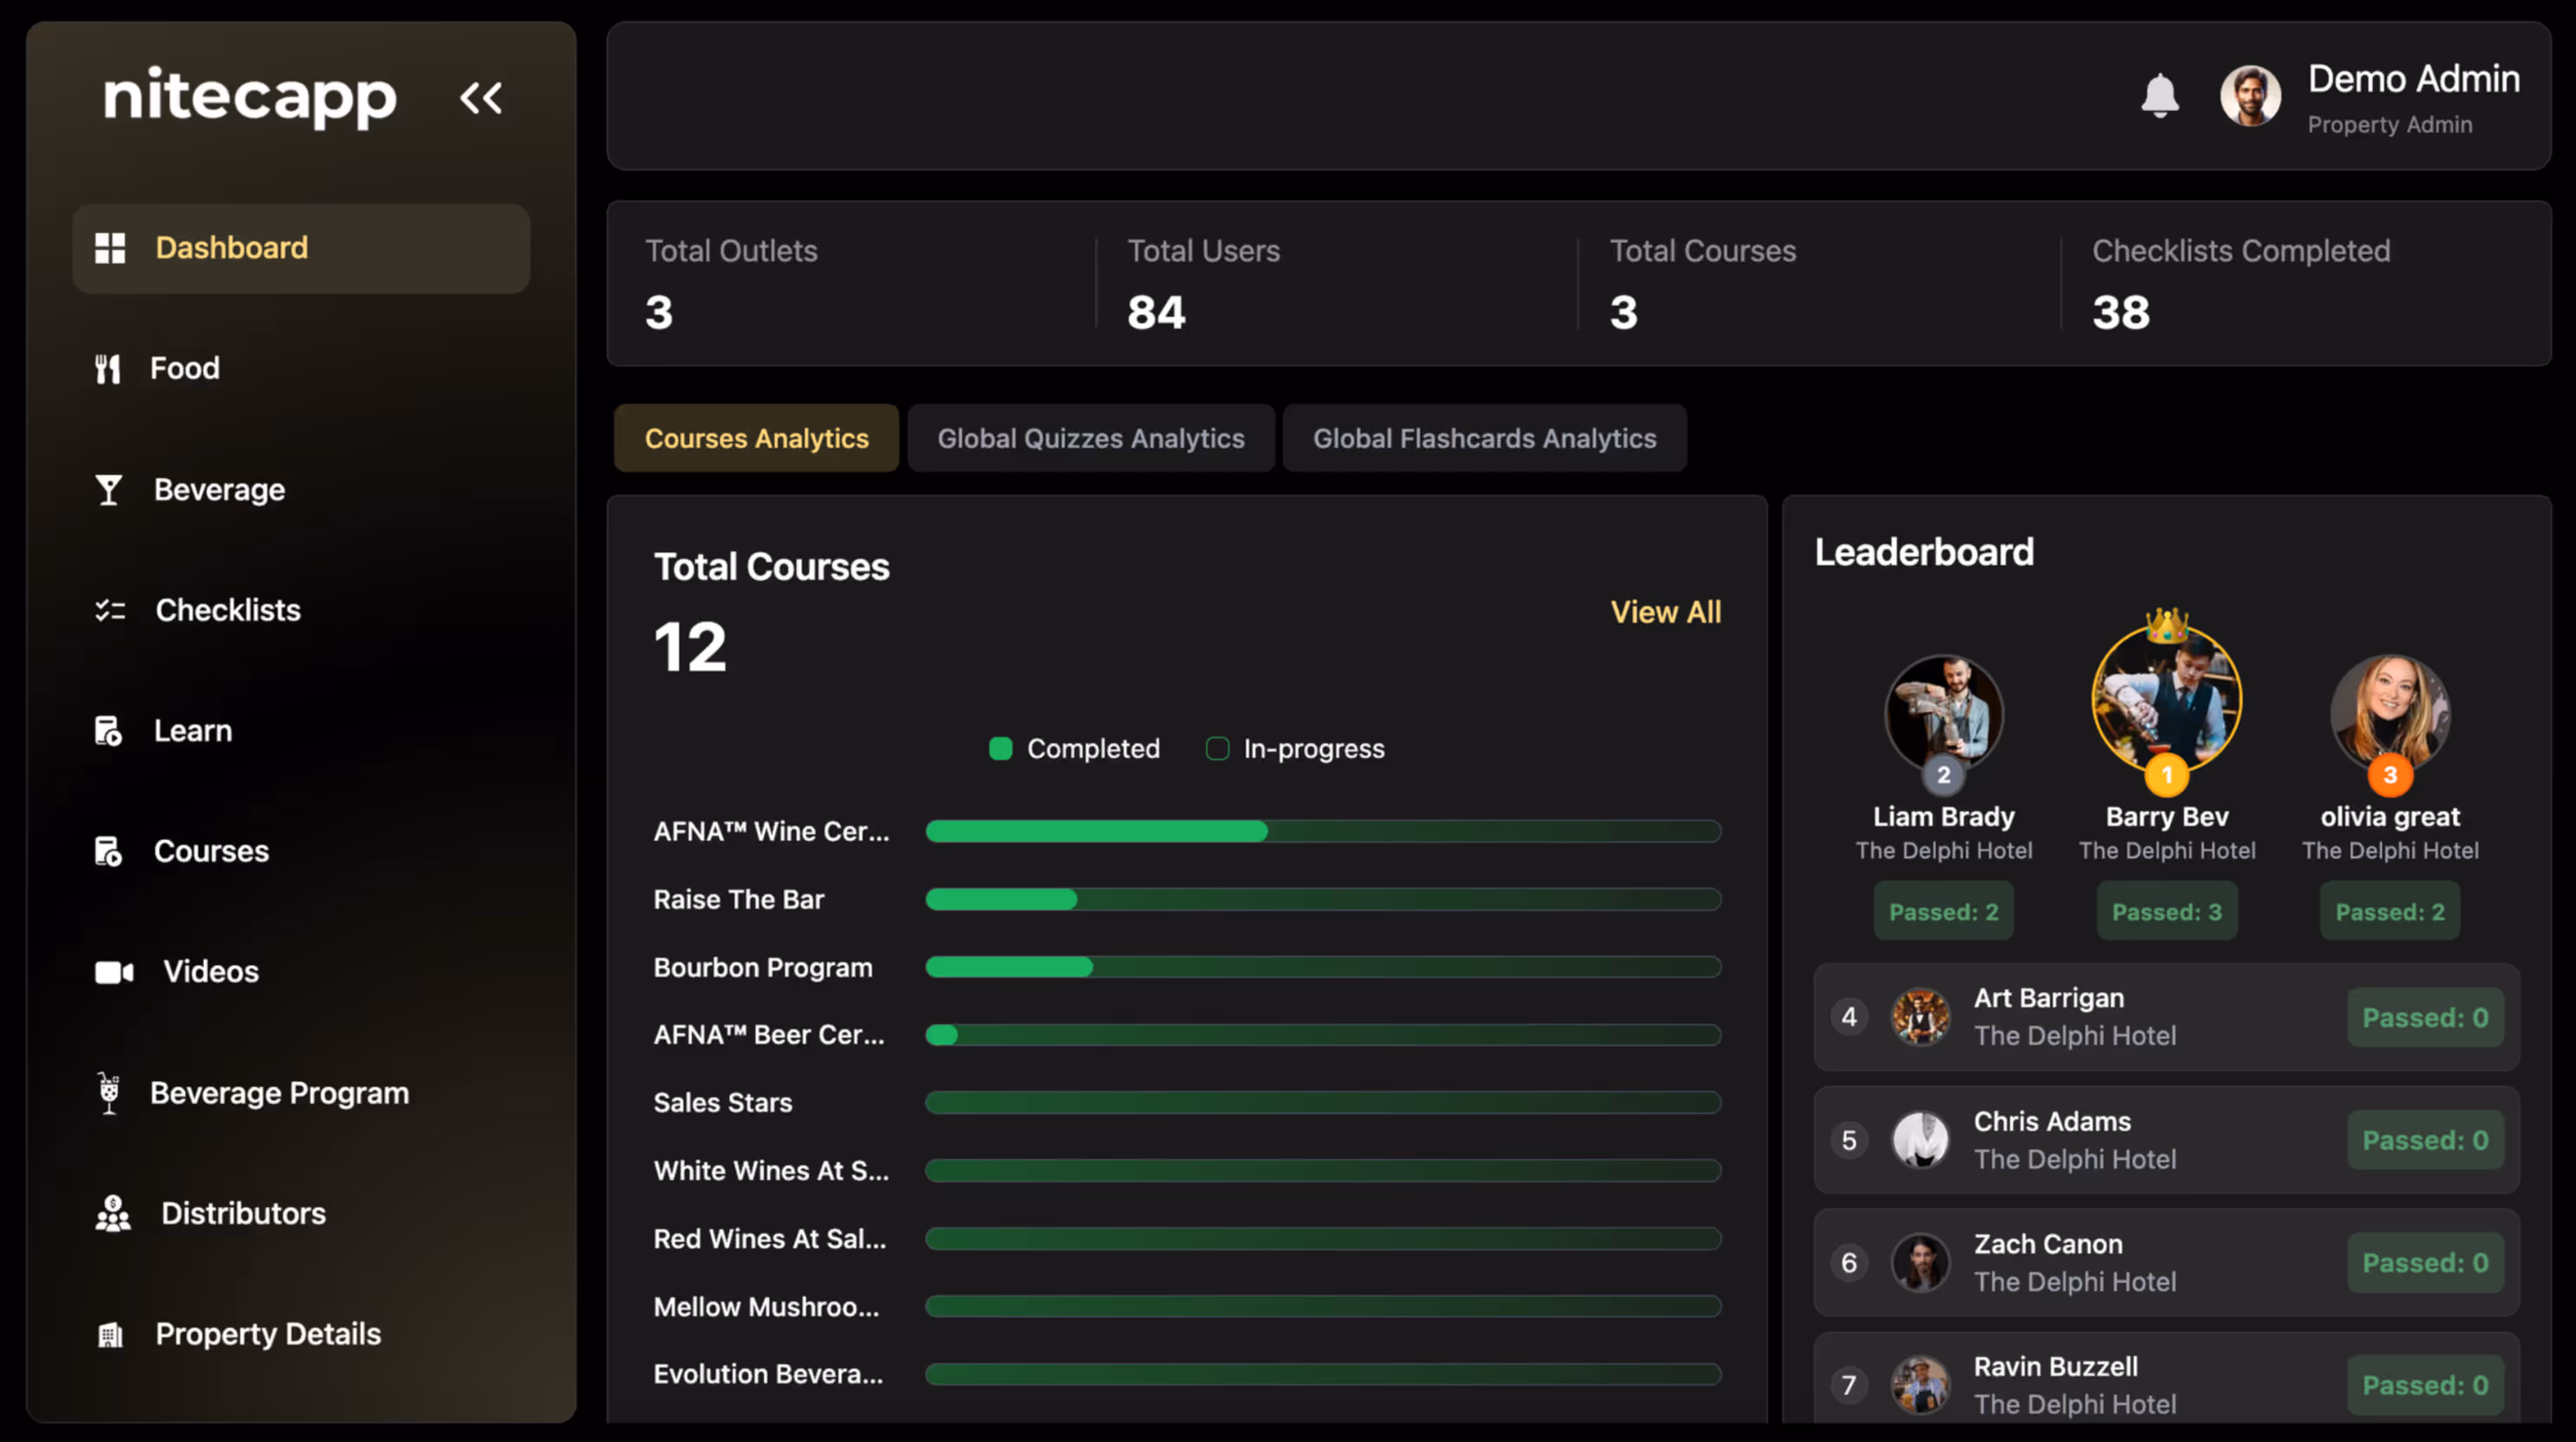Open Beverage Program sidebar icon
Viewport: 2576px width, 1442px height.
click(x=109, y=1092)
